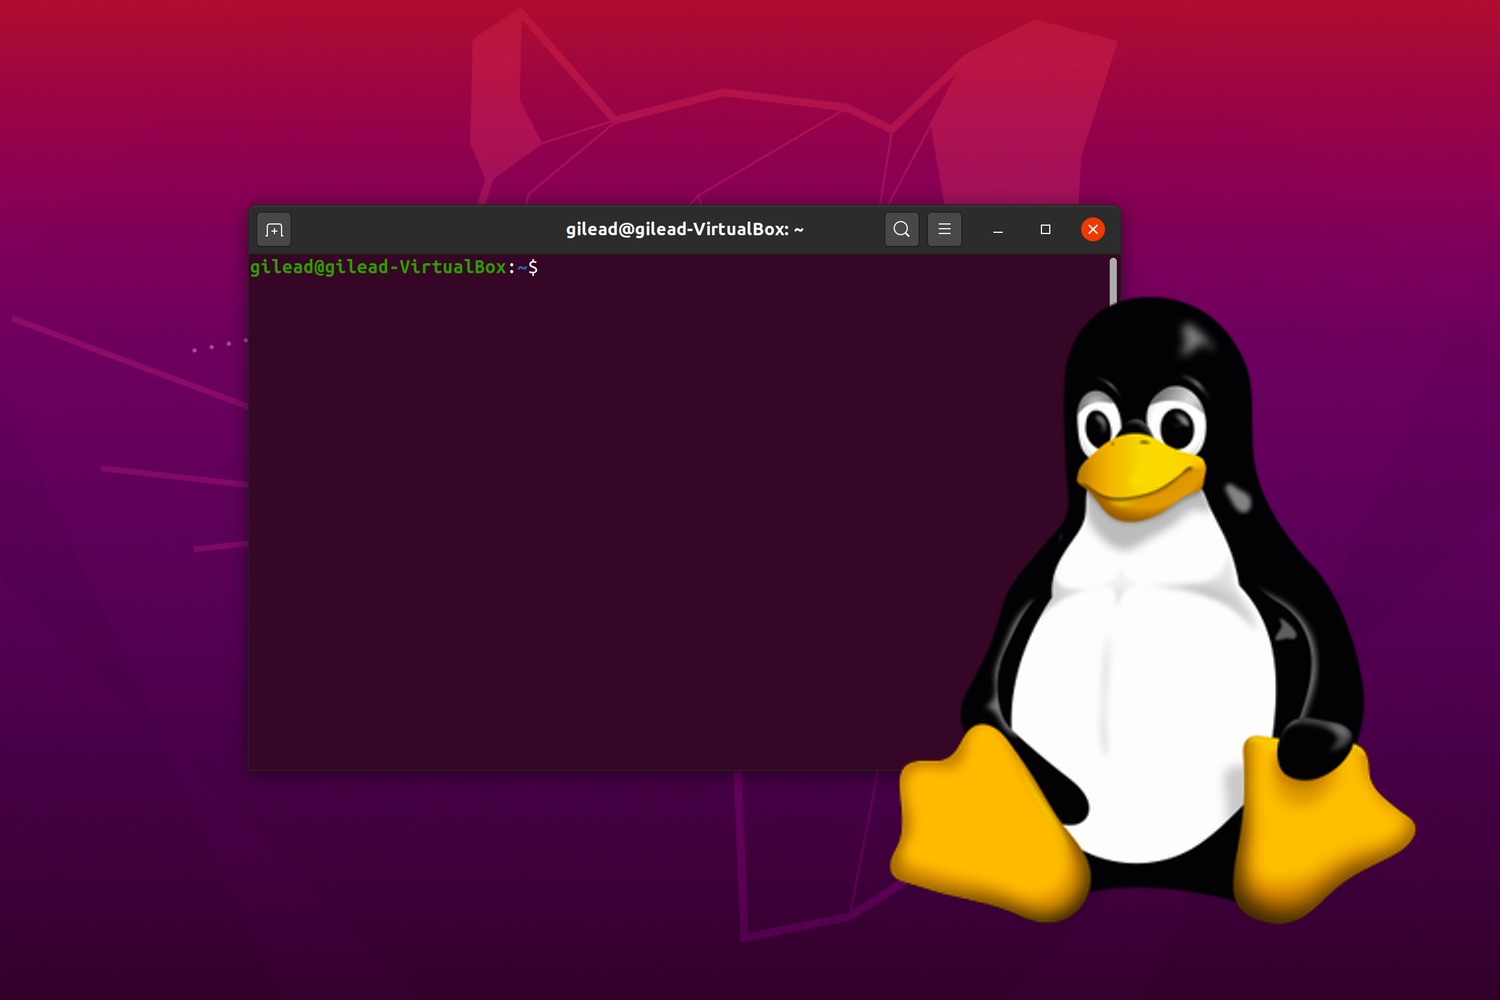
Task: Open the terminal hamburger menu
Action: click(x=944, y=230)
